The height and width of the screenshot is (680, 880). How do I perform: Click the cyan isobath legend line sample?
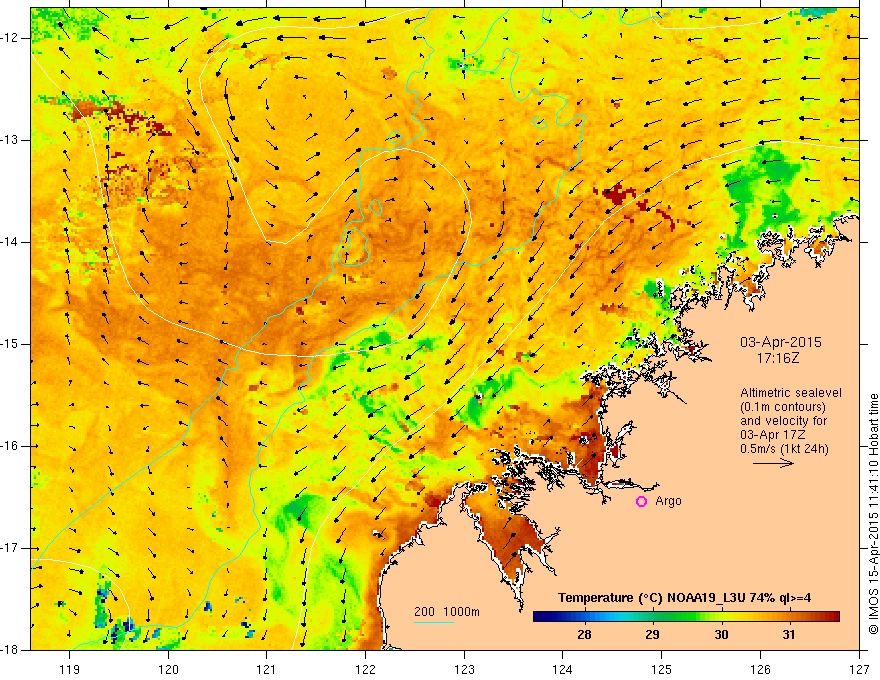(434, 622)
